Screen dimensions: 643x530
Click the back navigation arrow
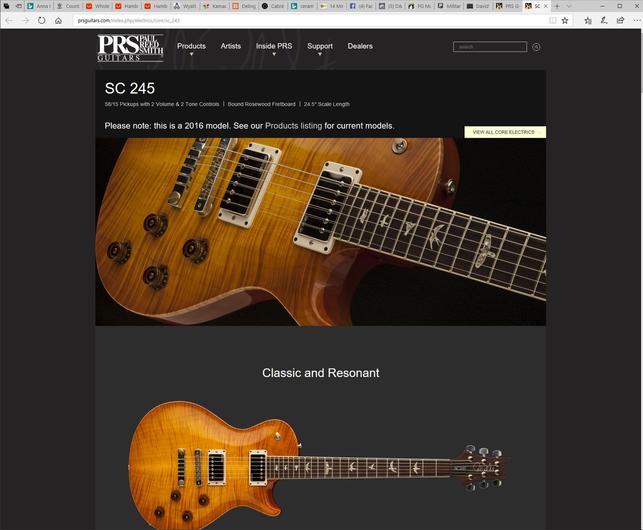9,20
